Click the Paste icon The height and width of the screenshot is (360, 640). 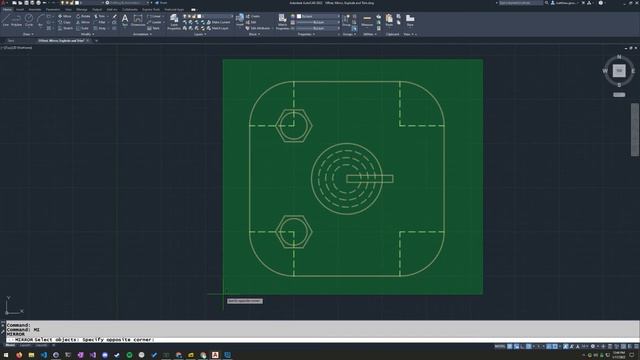click(389, 20)
